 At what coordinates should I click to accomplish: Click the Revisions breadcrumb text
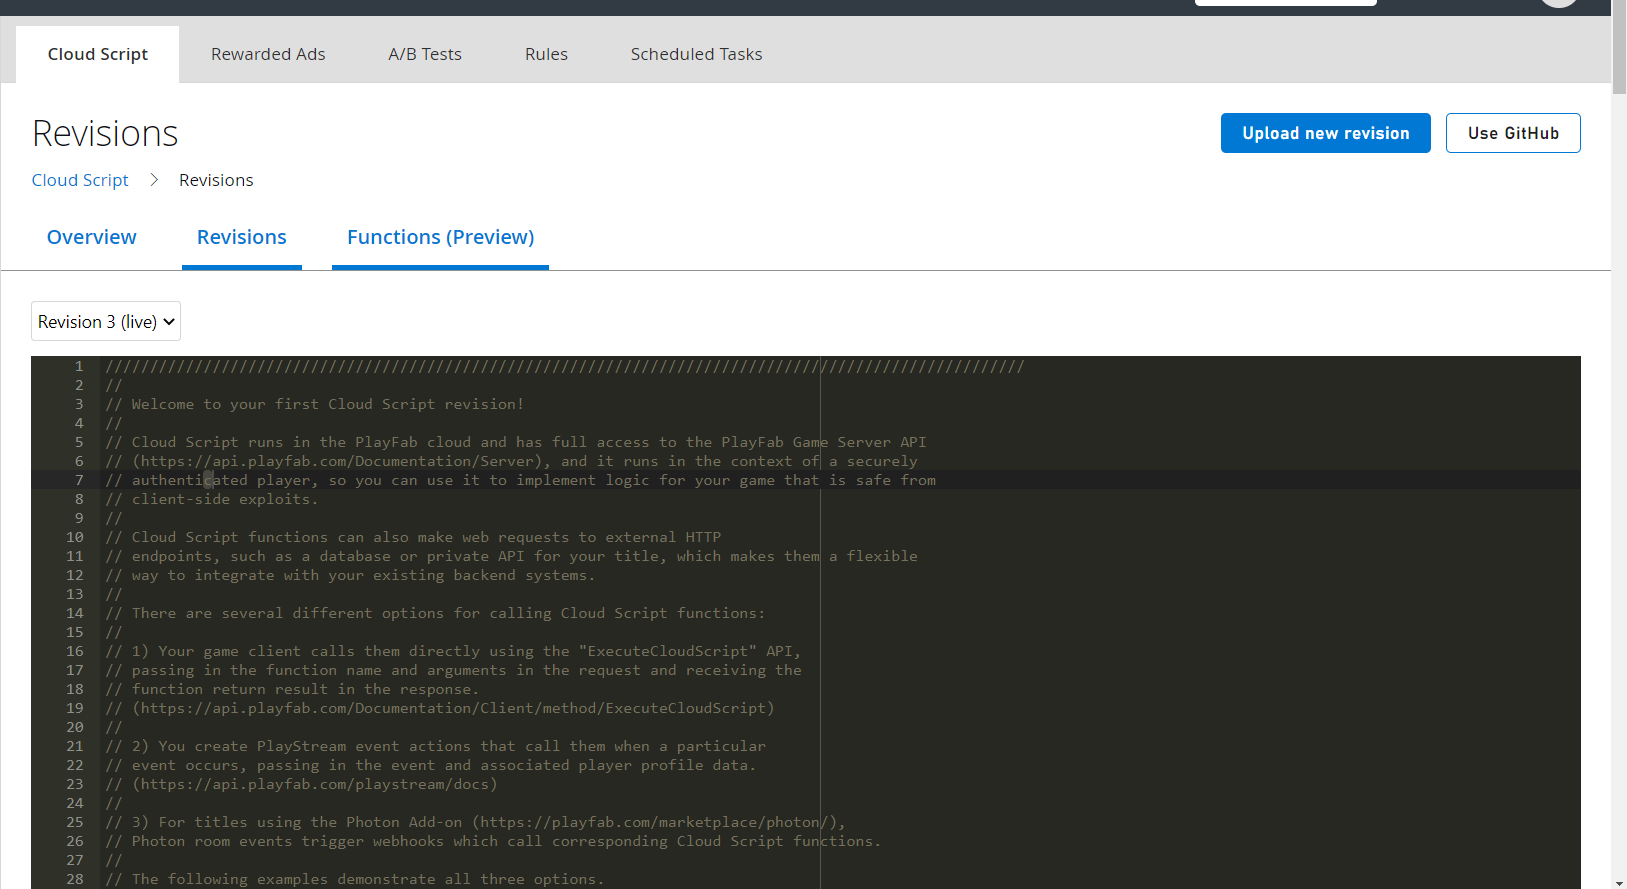[216, 180]
